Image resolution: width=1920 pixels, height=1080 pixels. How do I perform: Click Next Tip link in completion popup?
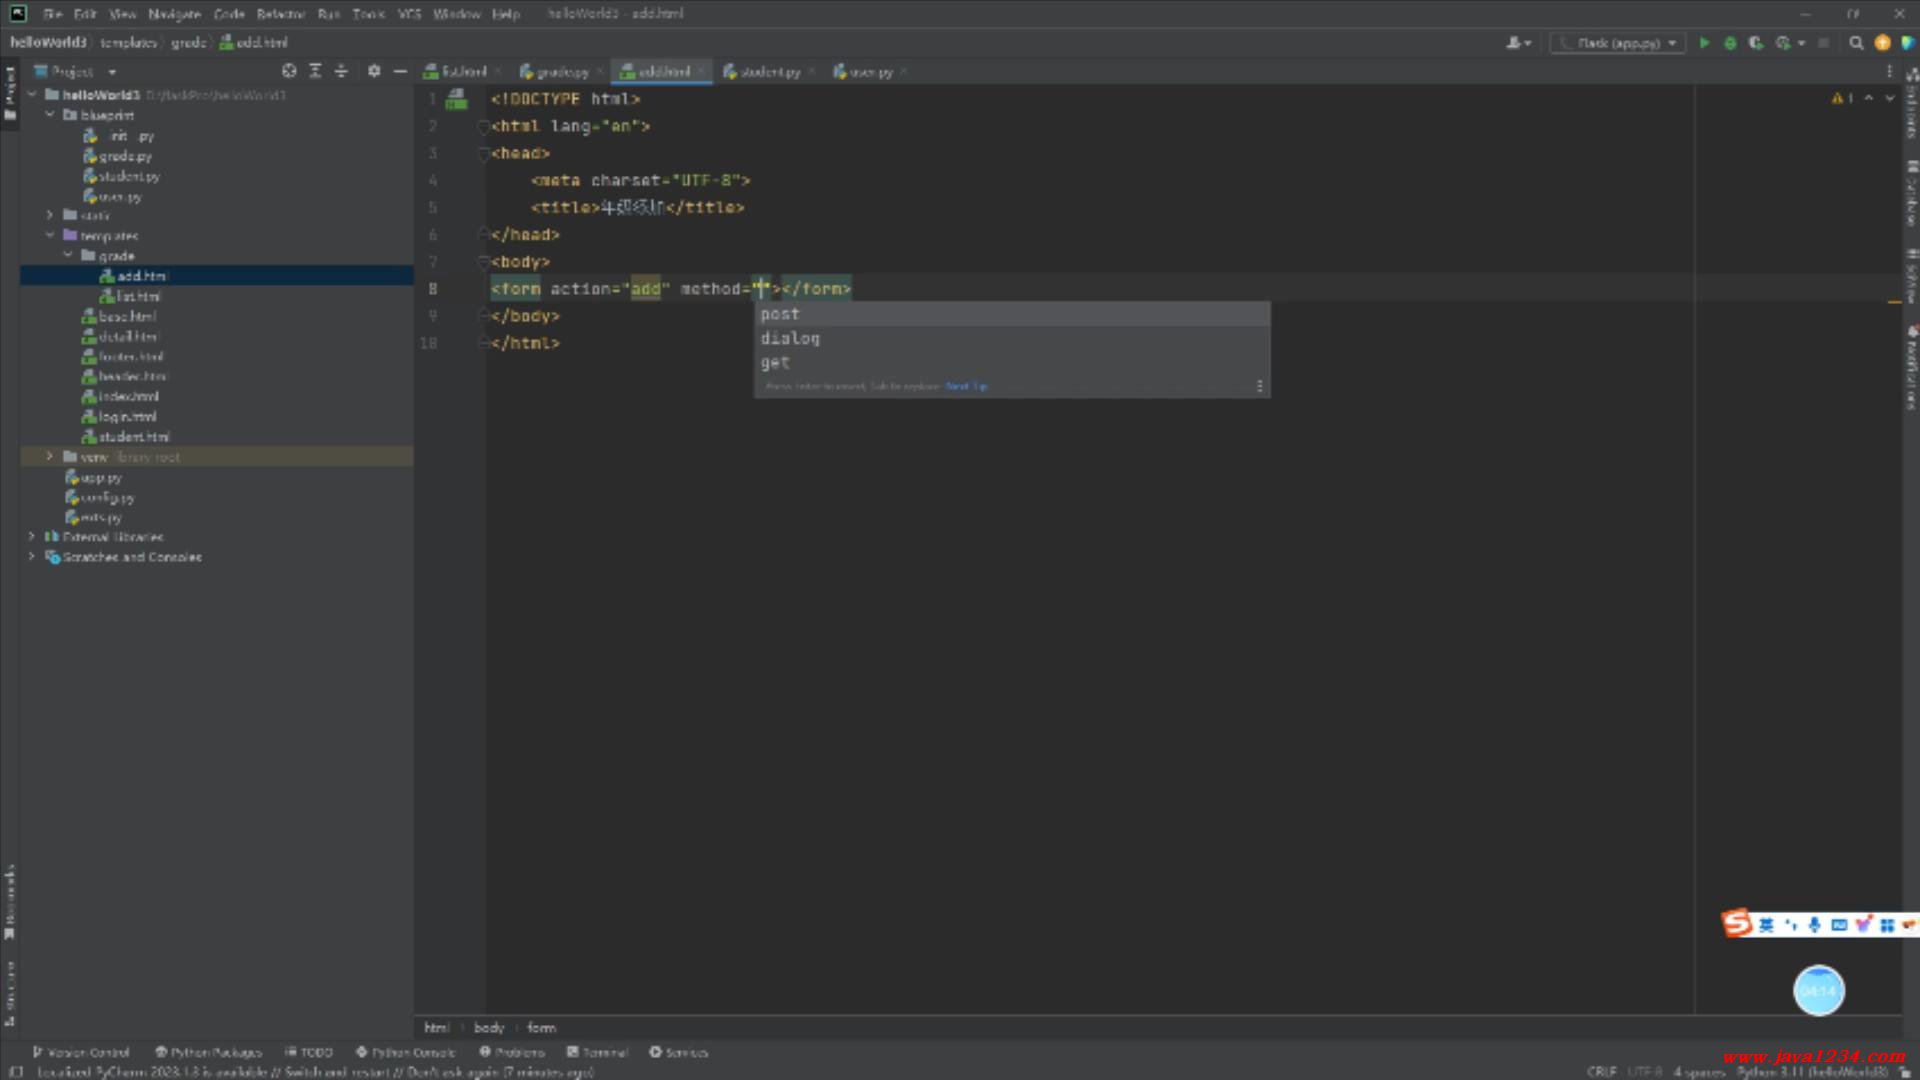[966, 386]
